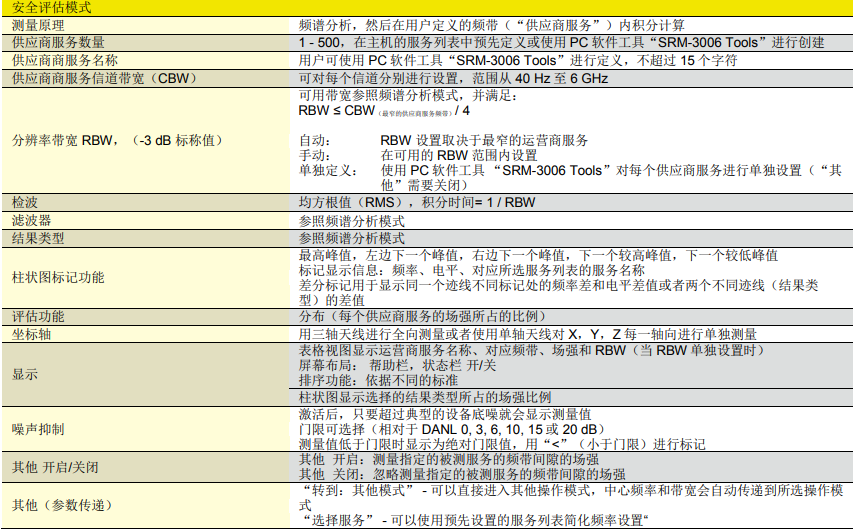
Task: Click the 检波 row label
Action: click(25, 202)
